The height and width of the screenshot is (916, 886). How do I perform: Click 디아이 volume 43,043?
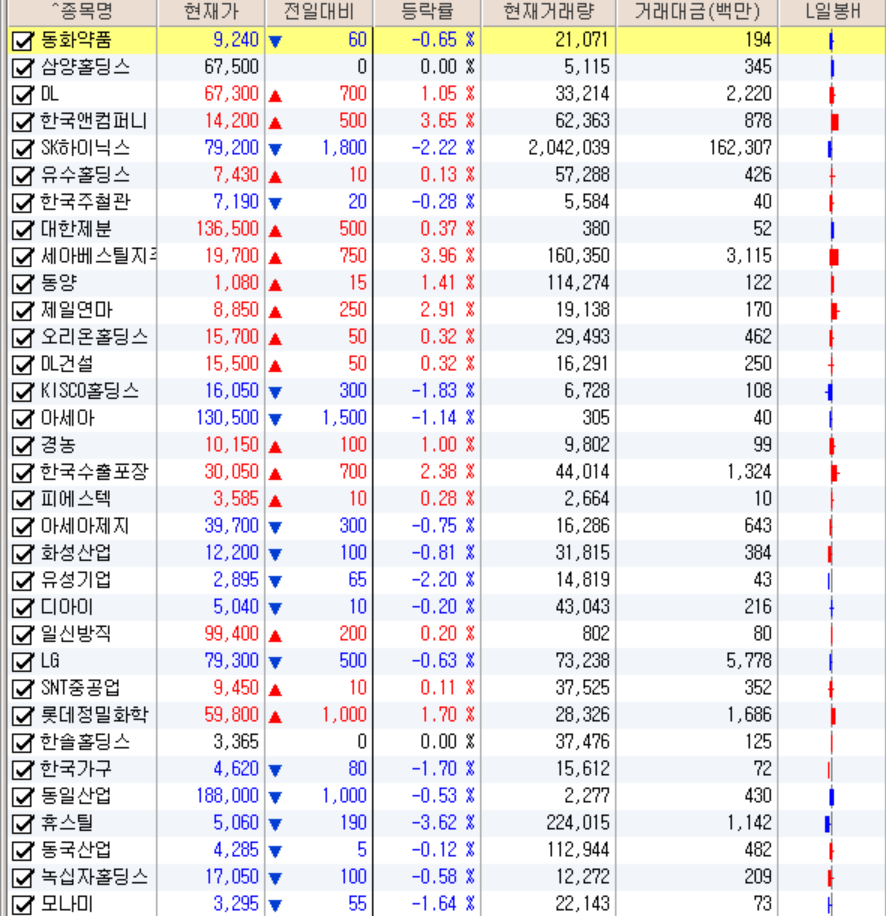[x=583, y=607]
